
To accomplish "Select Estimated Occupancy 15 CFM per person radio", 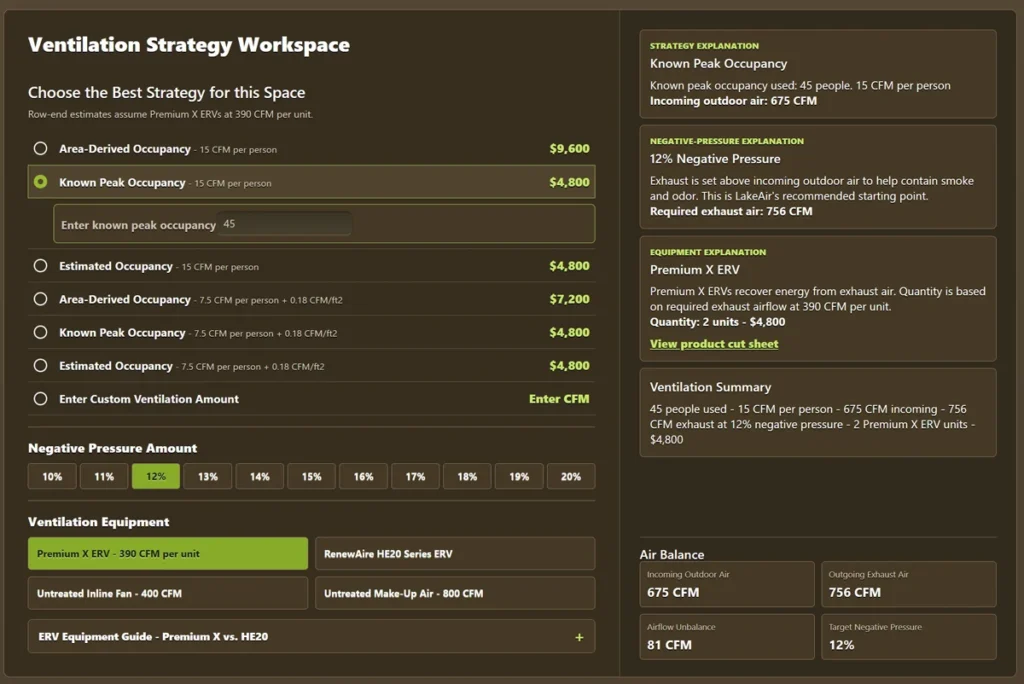I will tap(40, 266).
